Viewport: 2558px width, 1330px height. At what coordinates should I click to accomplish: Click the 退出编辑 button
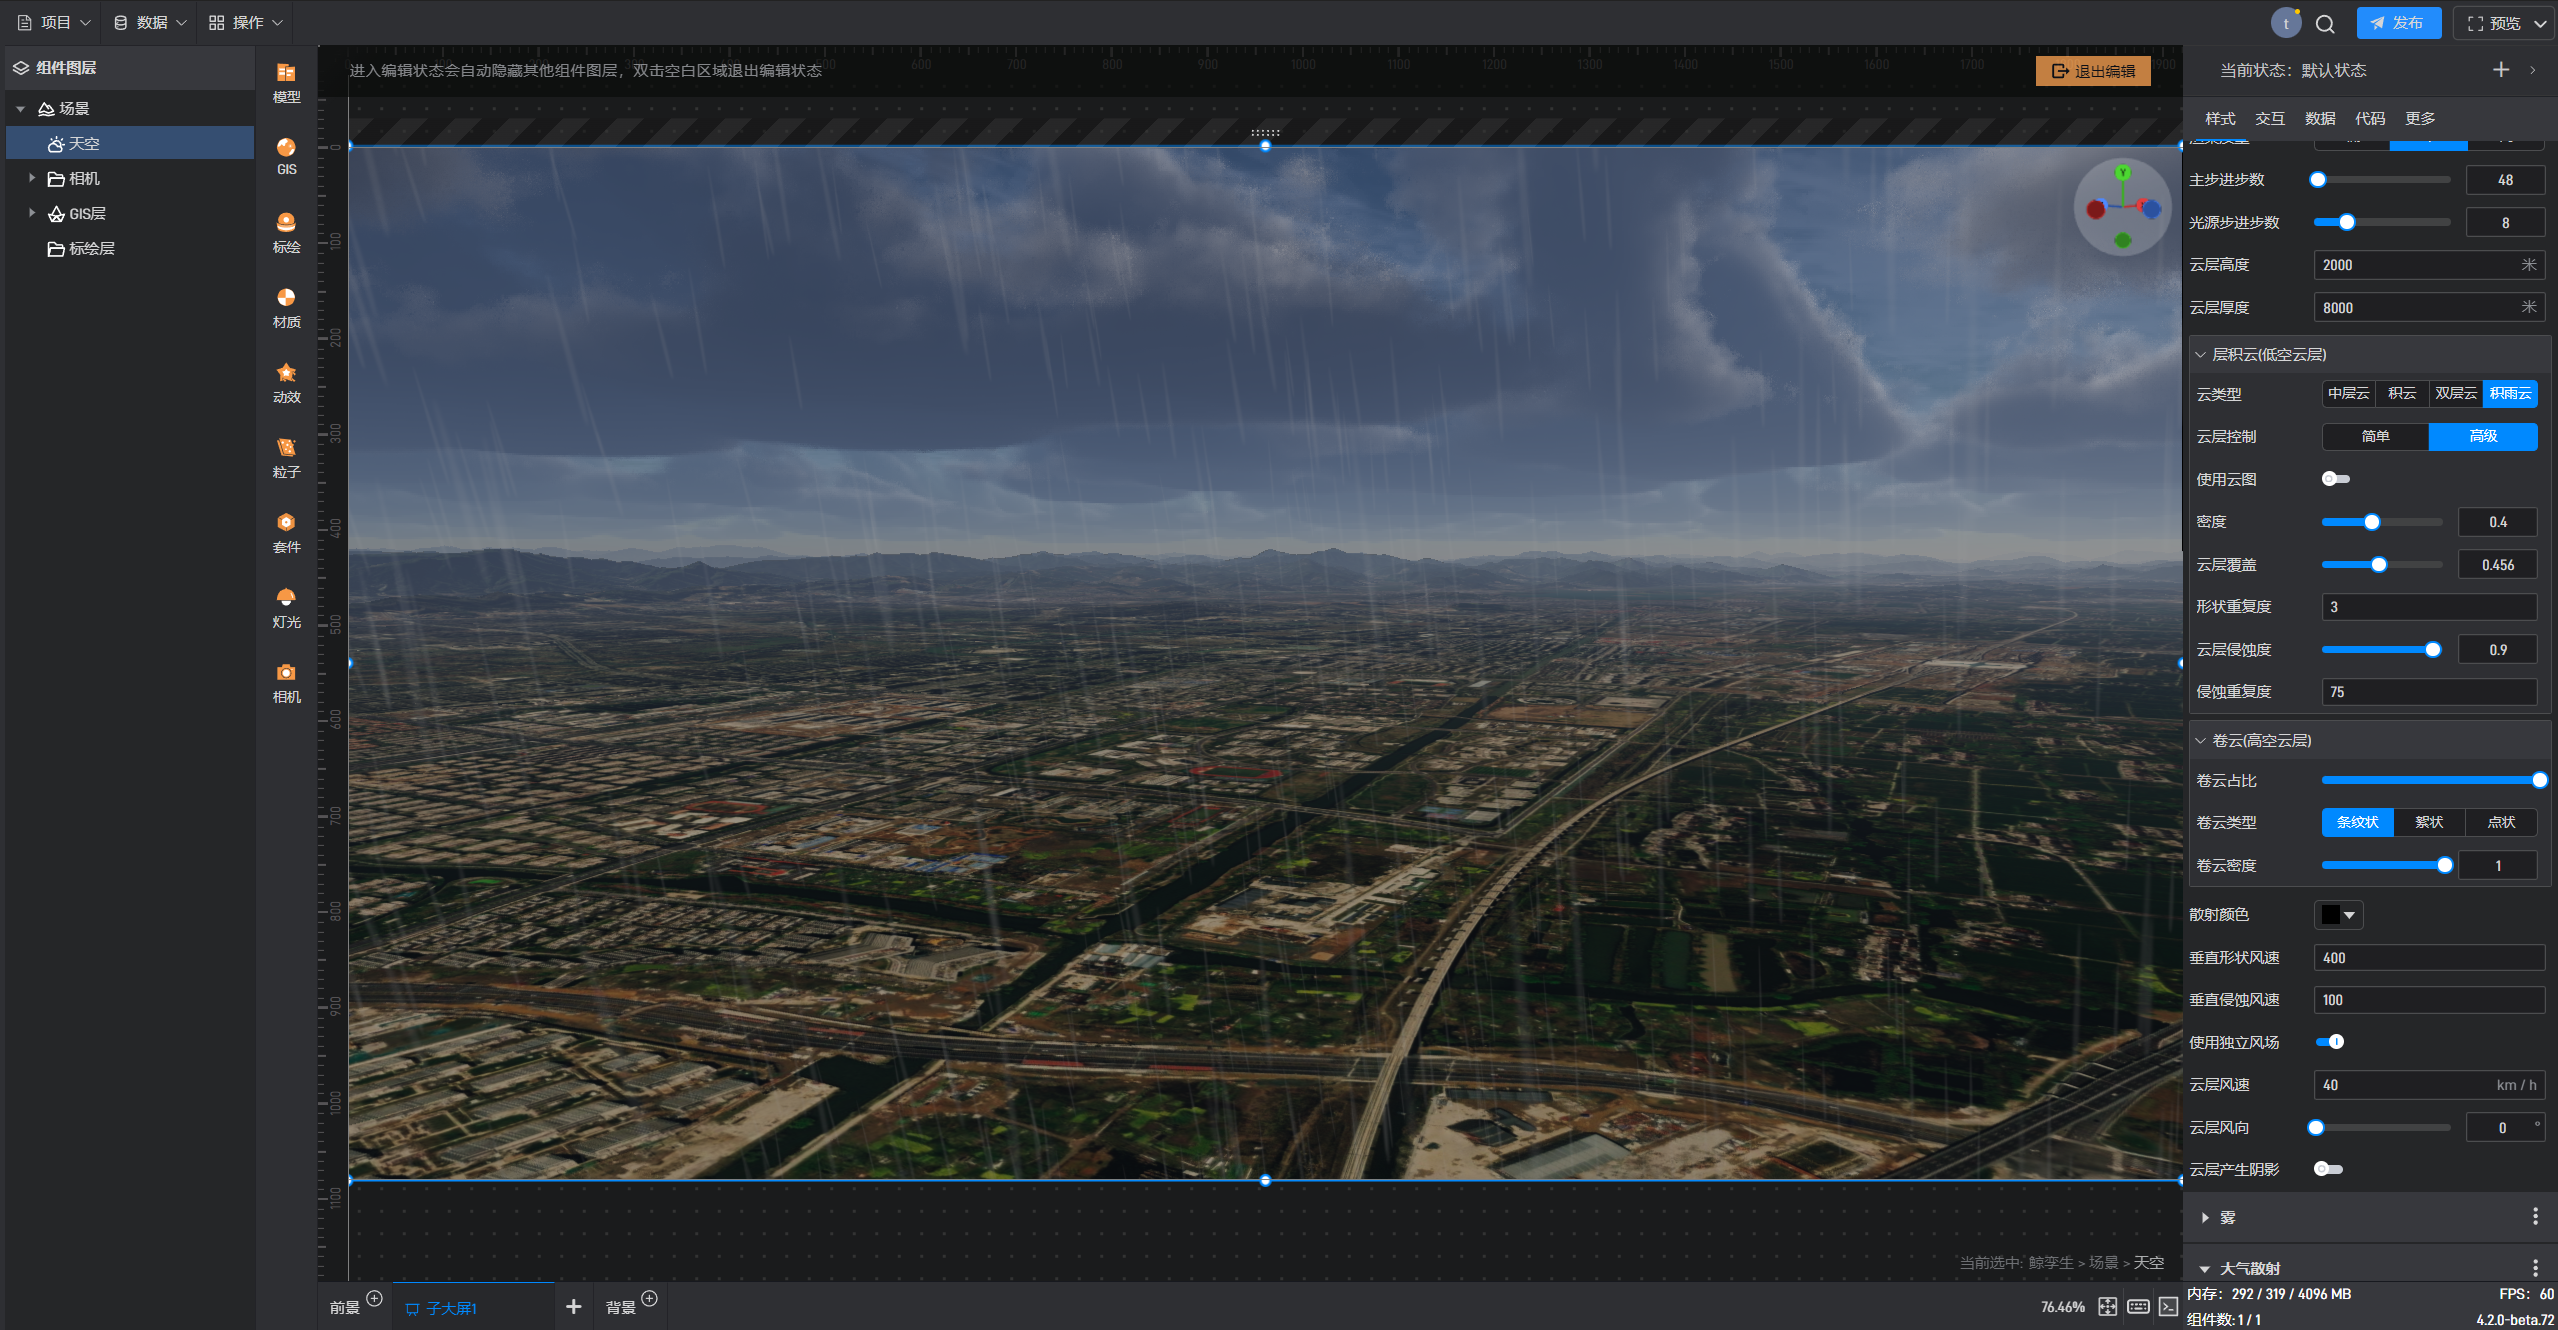[2093, 71]
